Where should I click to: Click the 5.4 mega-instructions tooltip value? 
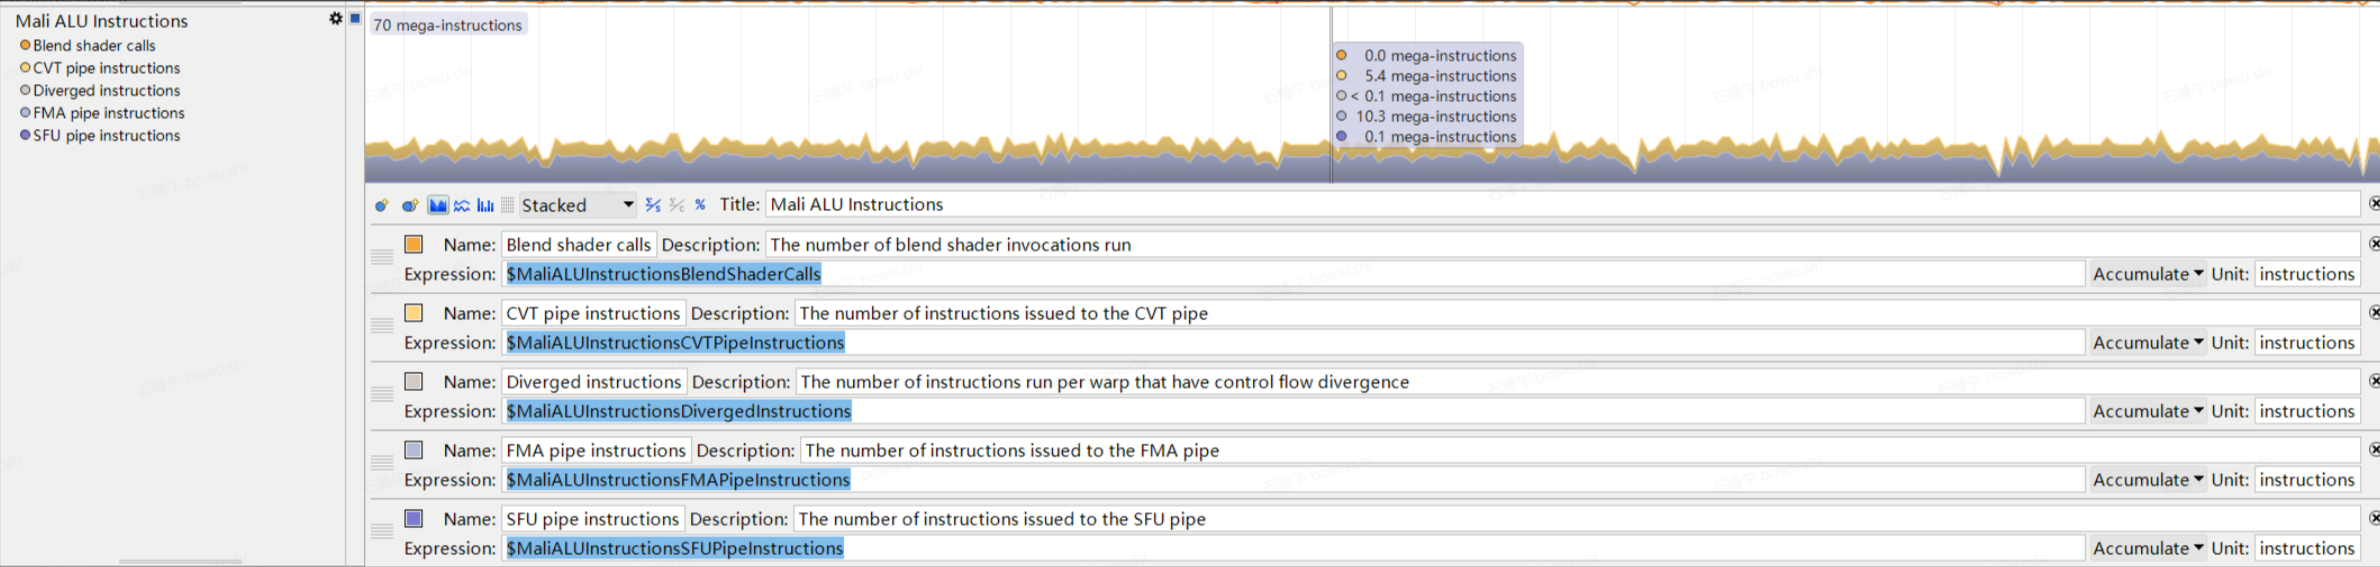click(x=1440, y=76)
